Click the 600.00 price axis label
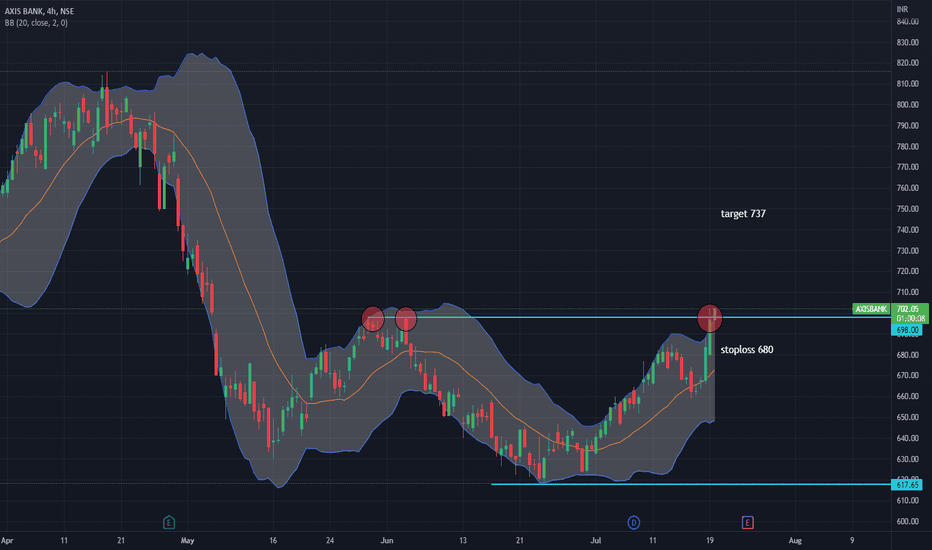932x550 pixels. point(908,521)
